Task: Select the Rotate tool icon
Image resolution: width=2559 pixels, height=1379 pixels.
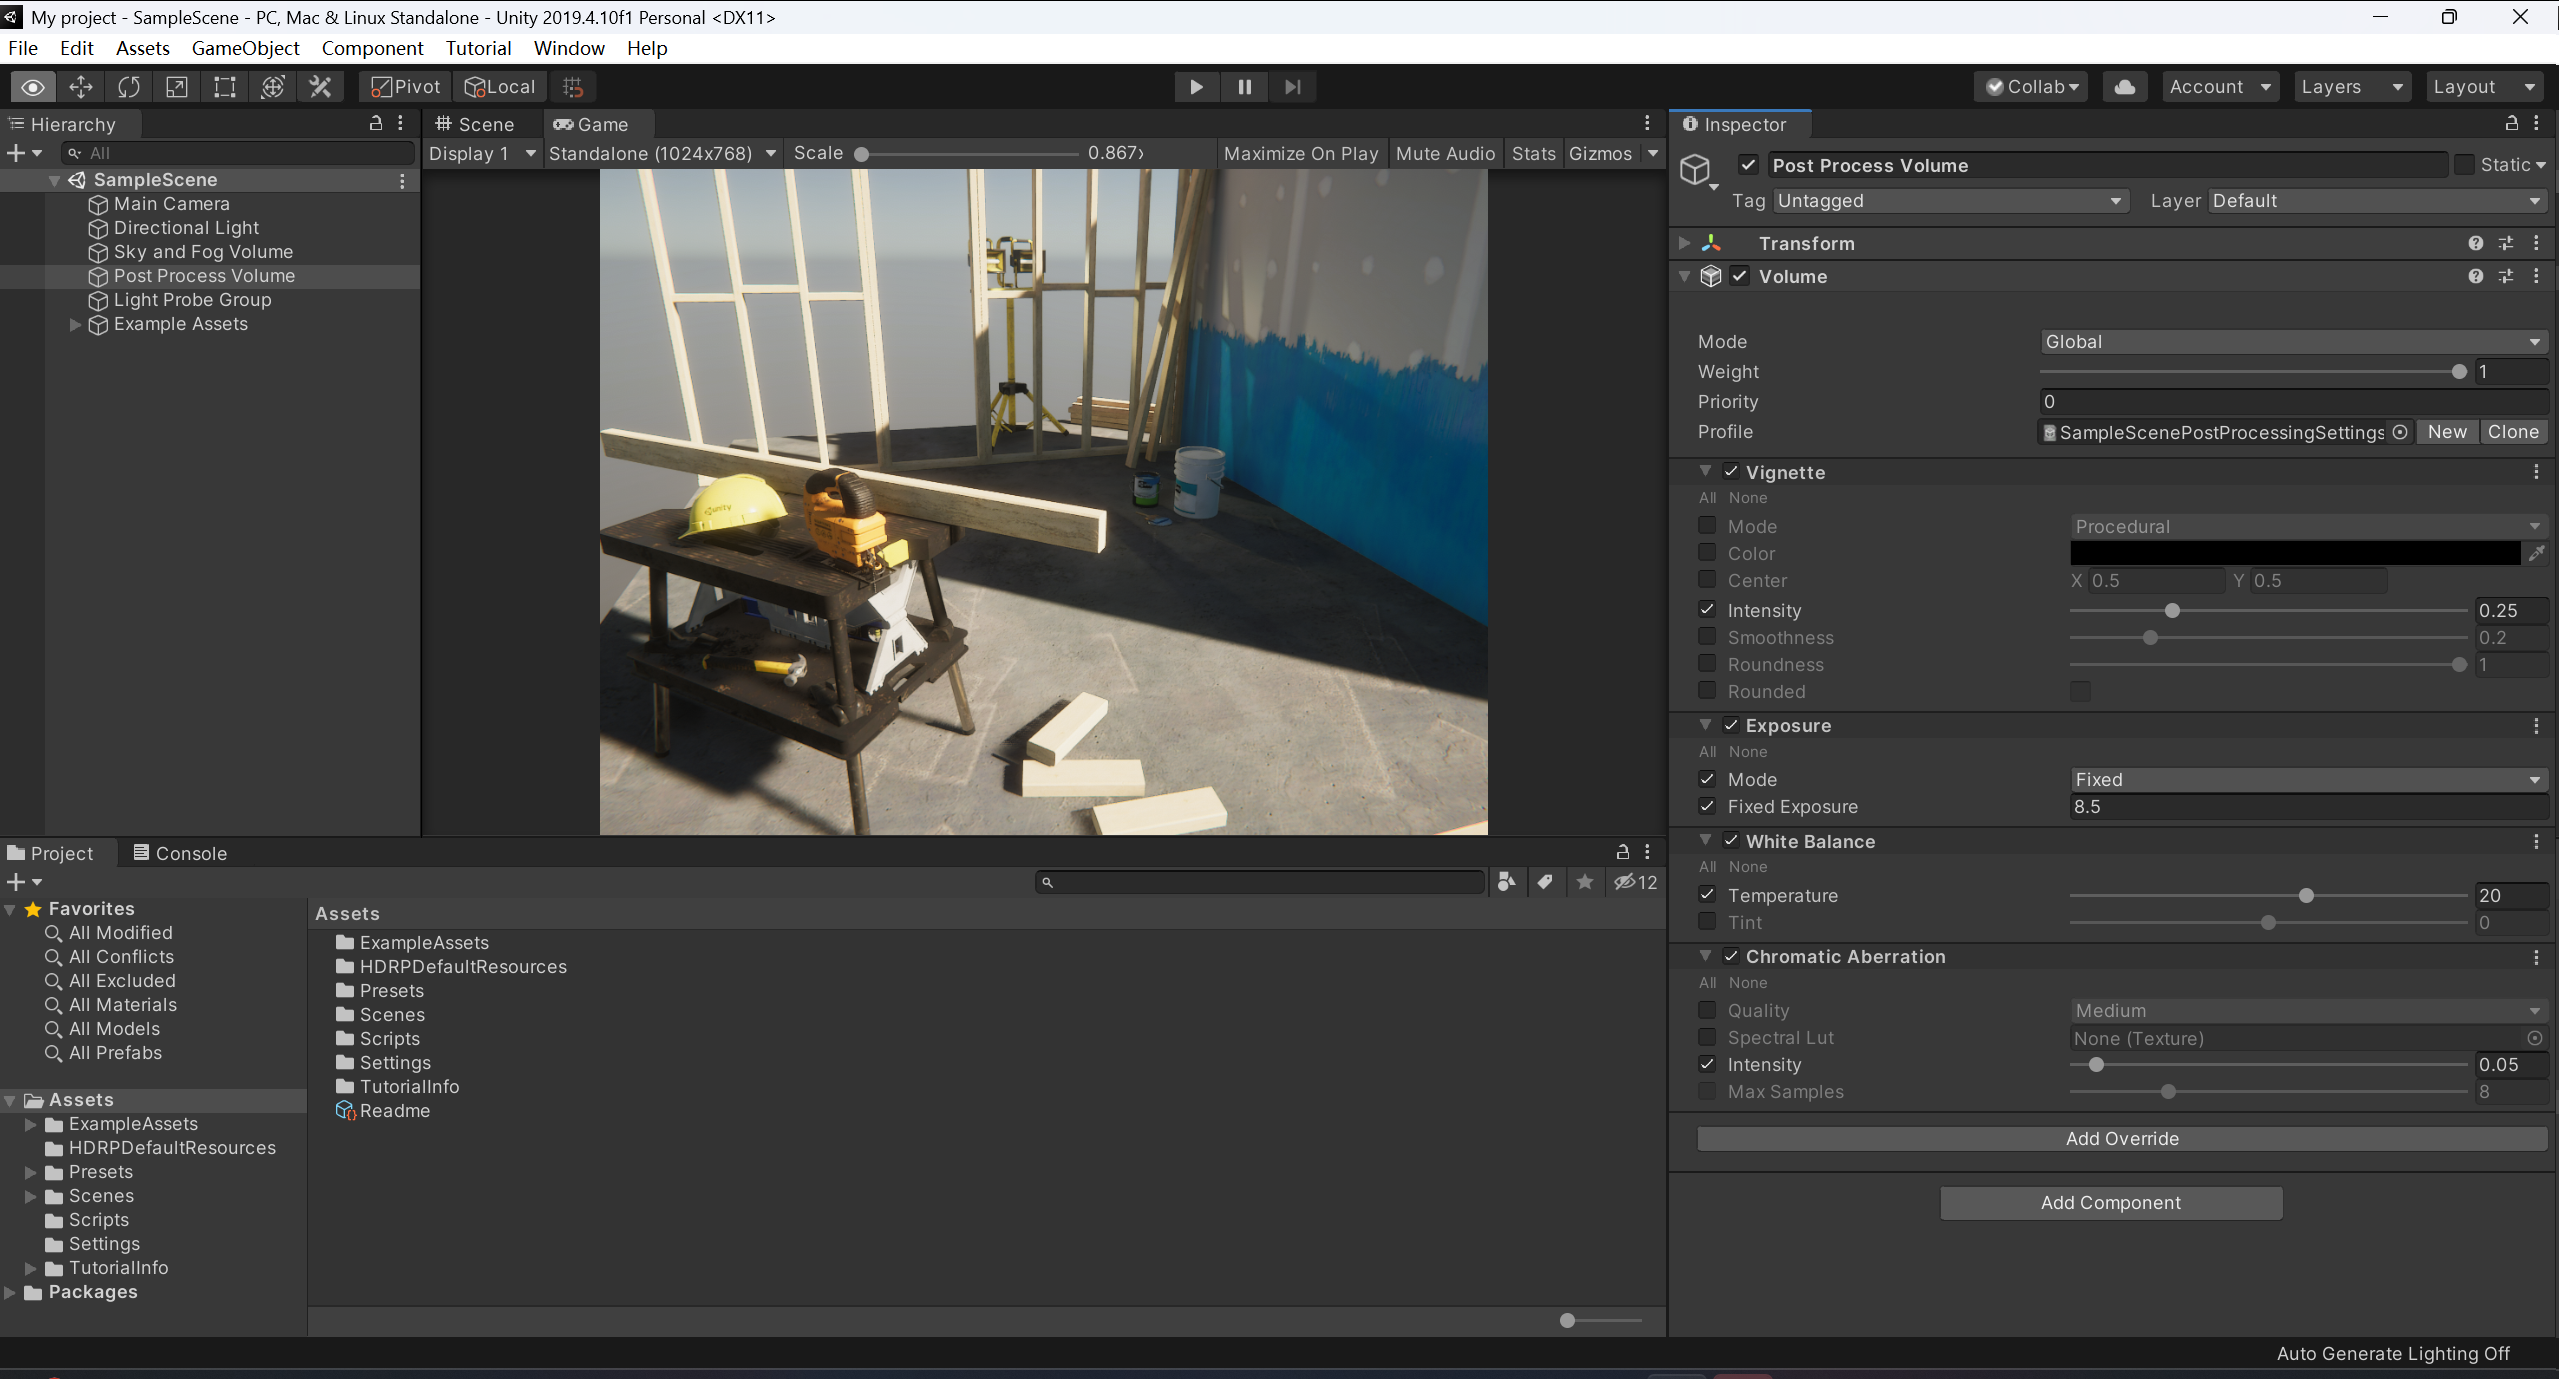Action: tap(129, 87)
